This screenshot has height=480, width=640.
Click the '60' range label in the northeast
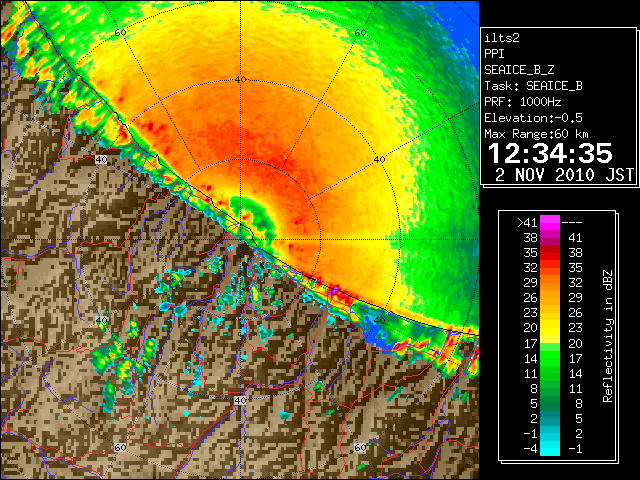pyautogui.click(x=360, y=33)
